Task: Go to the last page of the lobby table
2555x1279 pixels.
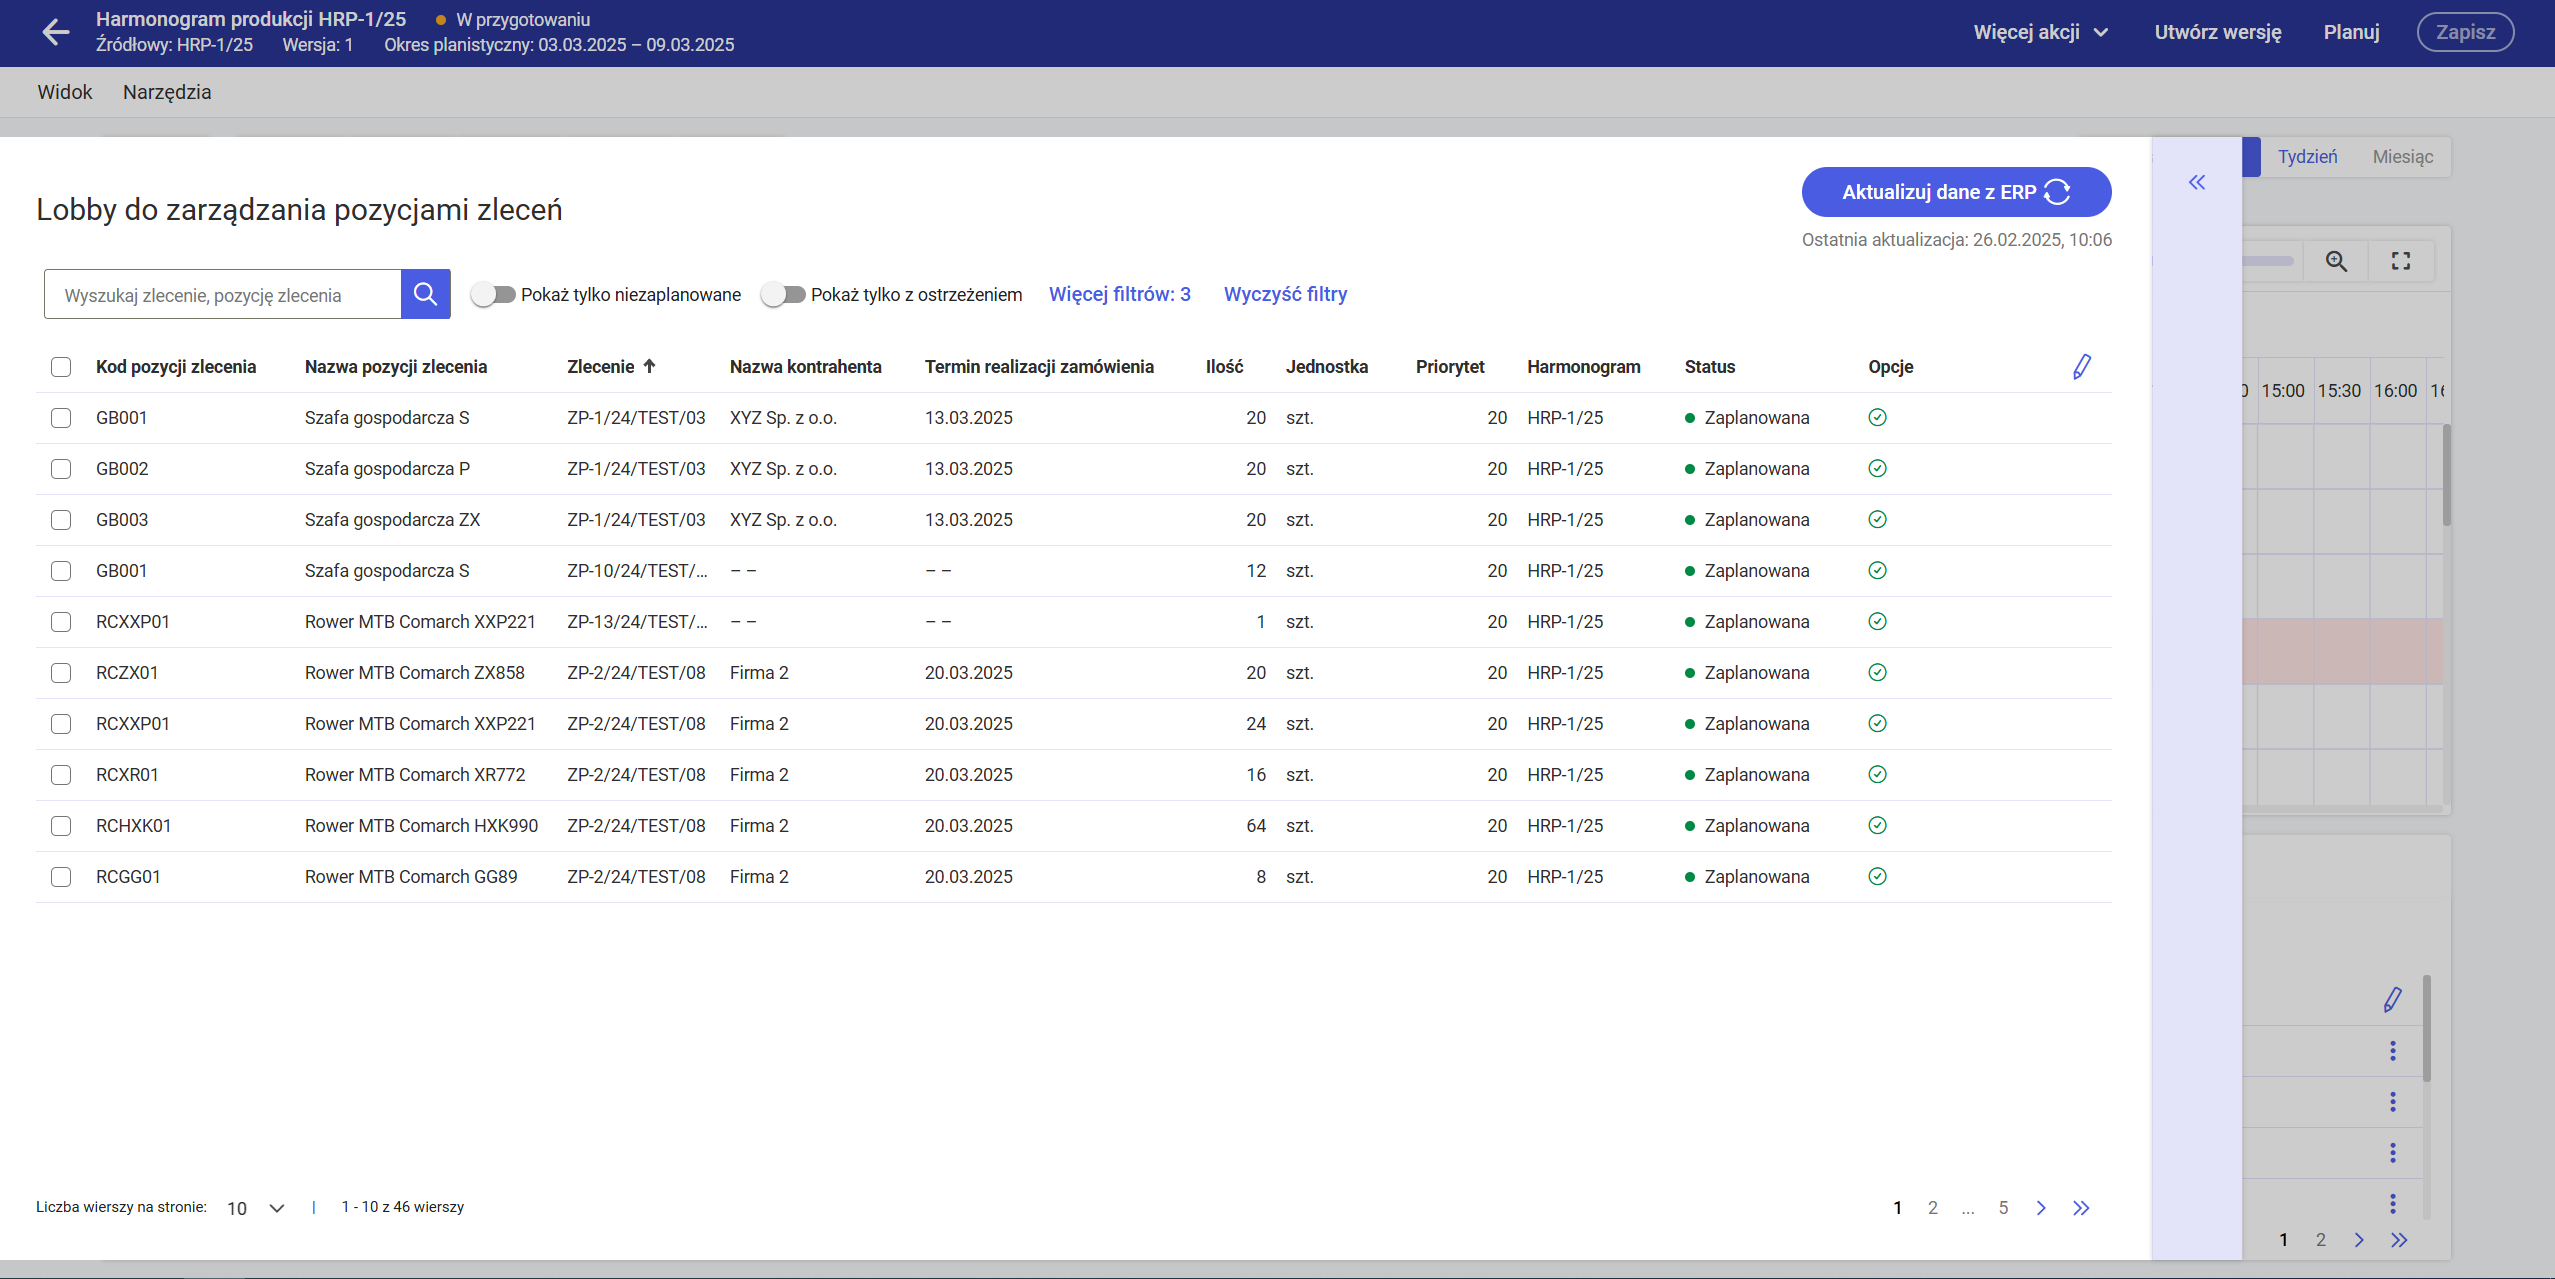Action: click(2081, 1208)
